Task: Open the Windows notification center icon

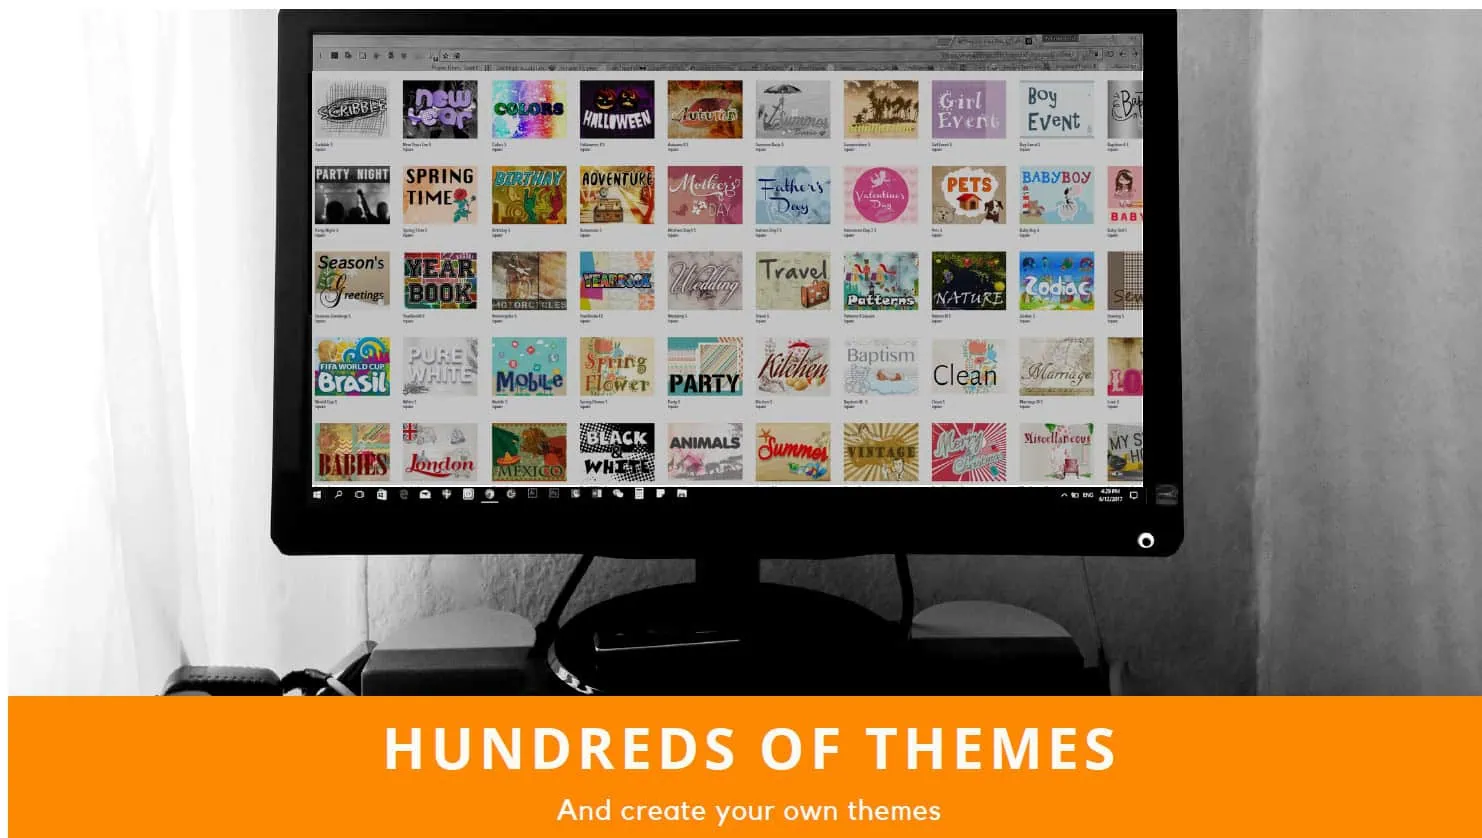Action: (1134, 495)
